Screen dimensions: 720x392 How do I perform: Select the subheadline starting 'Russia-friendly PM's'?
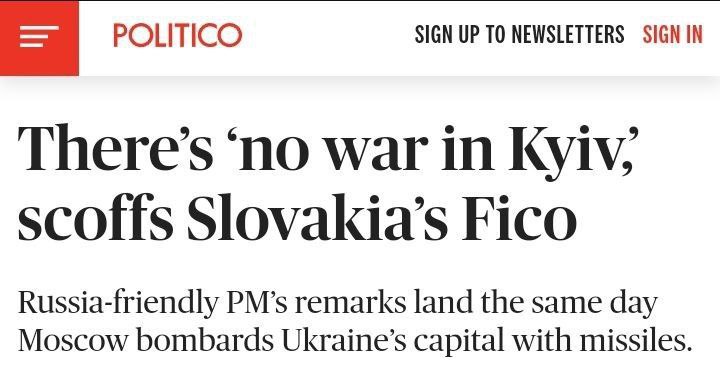(354, 321)
